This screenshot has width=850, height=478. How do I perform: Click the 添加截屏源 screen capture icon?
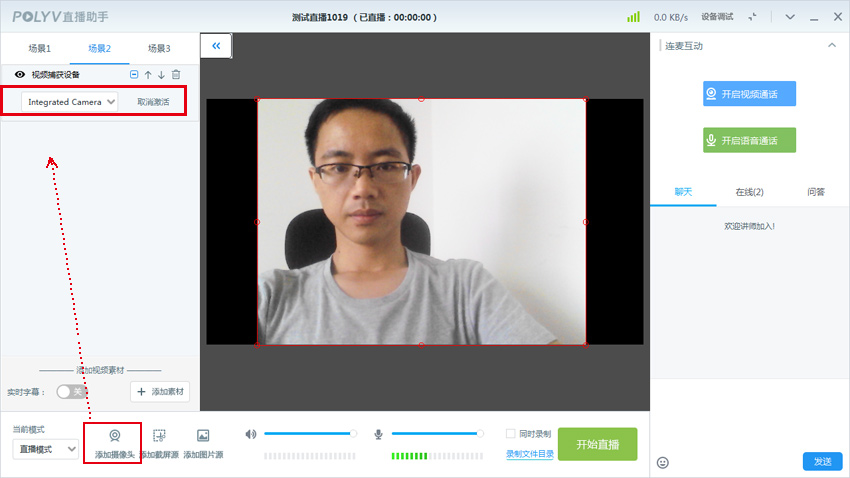point(159,437)
